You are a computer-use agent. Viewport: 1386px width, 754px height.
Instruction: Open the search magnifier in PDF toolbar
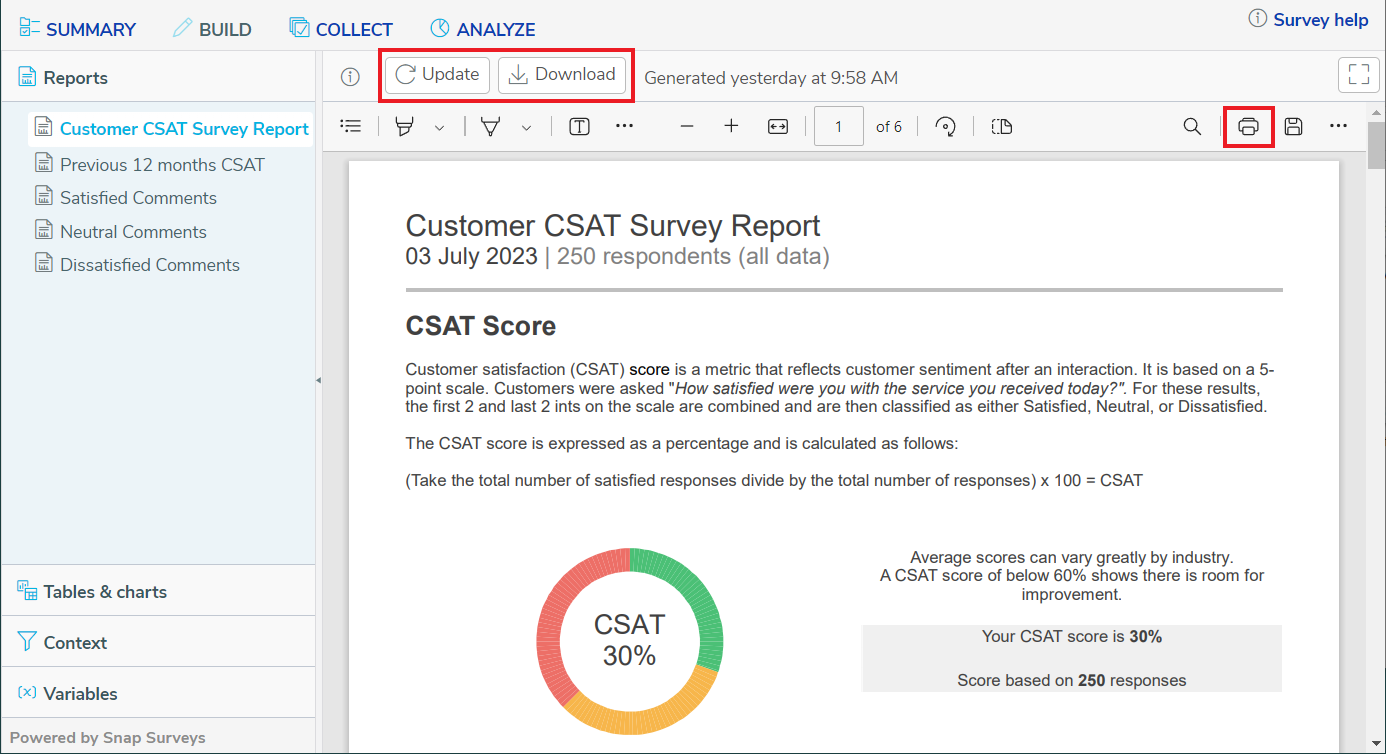pyautogui.click(x=1192, y=127)
